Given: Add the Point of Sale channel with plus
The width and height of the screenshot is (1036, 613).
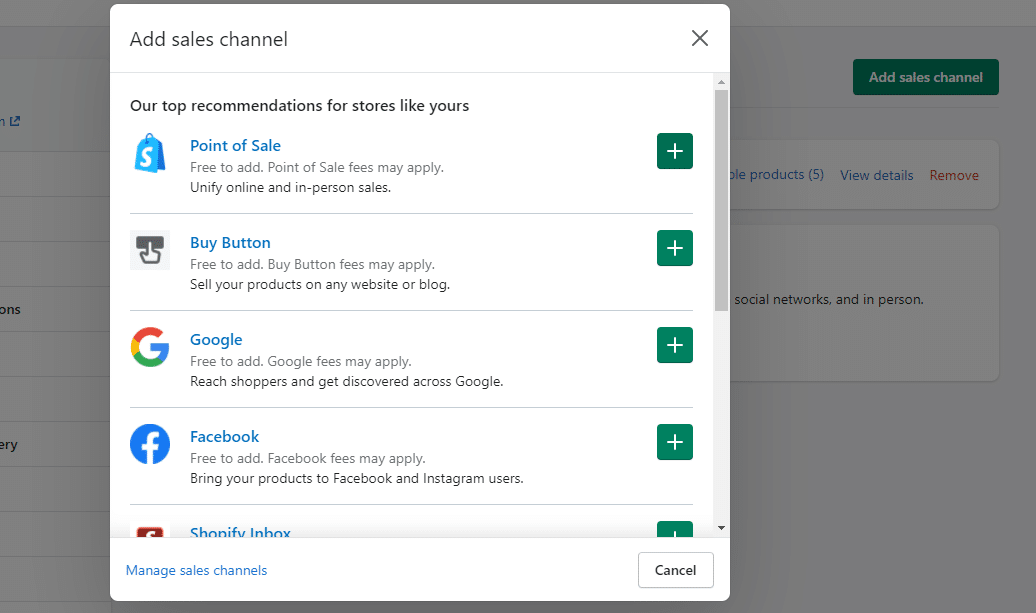Looking at the screenshot, I should point(675,151).
